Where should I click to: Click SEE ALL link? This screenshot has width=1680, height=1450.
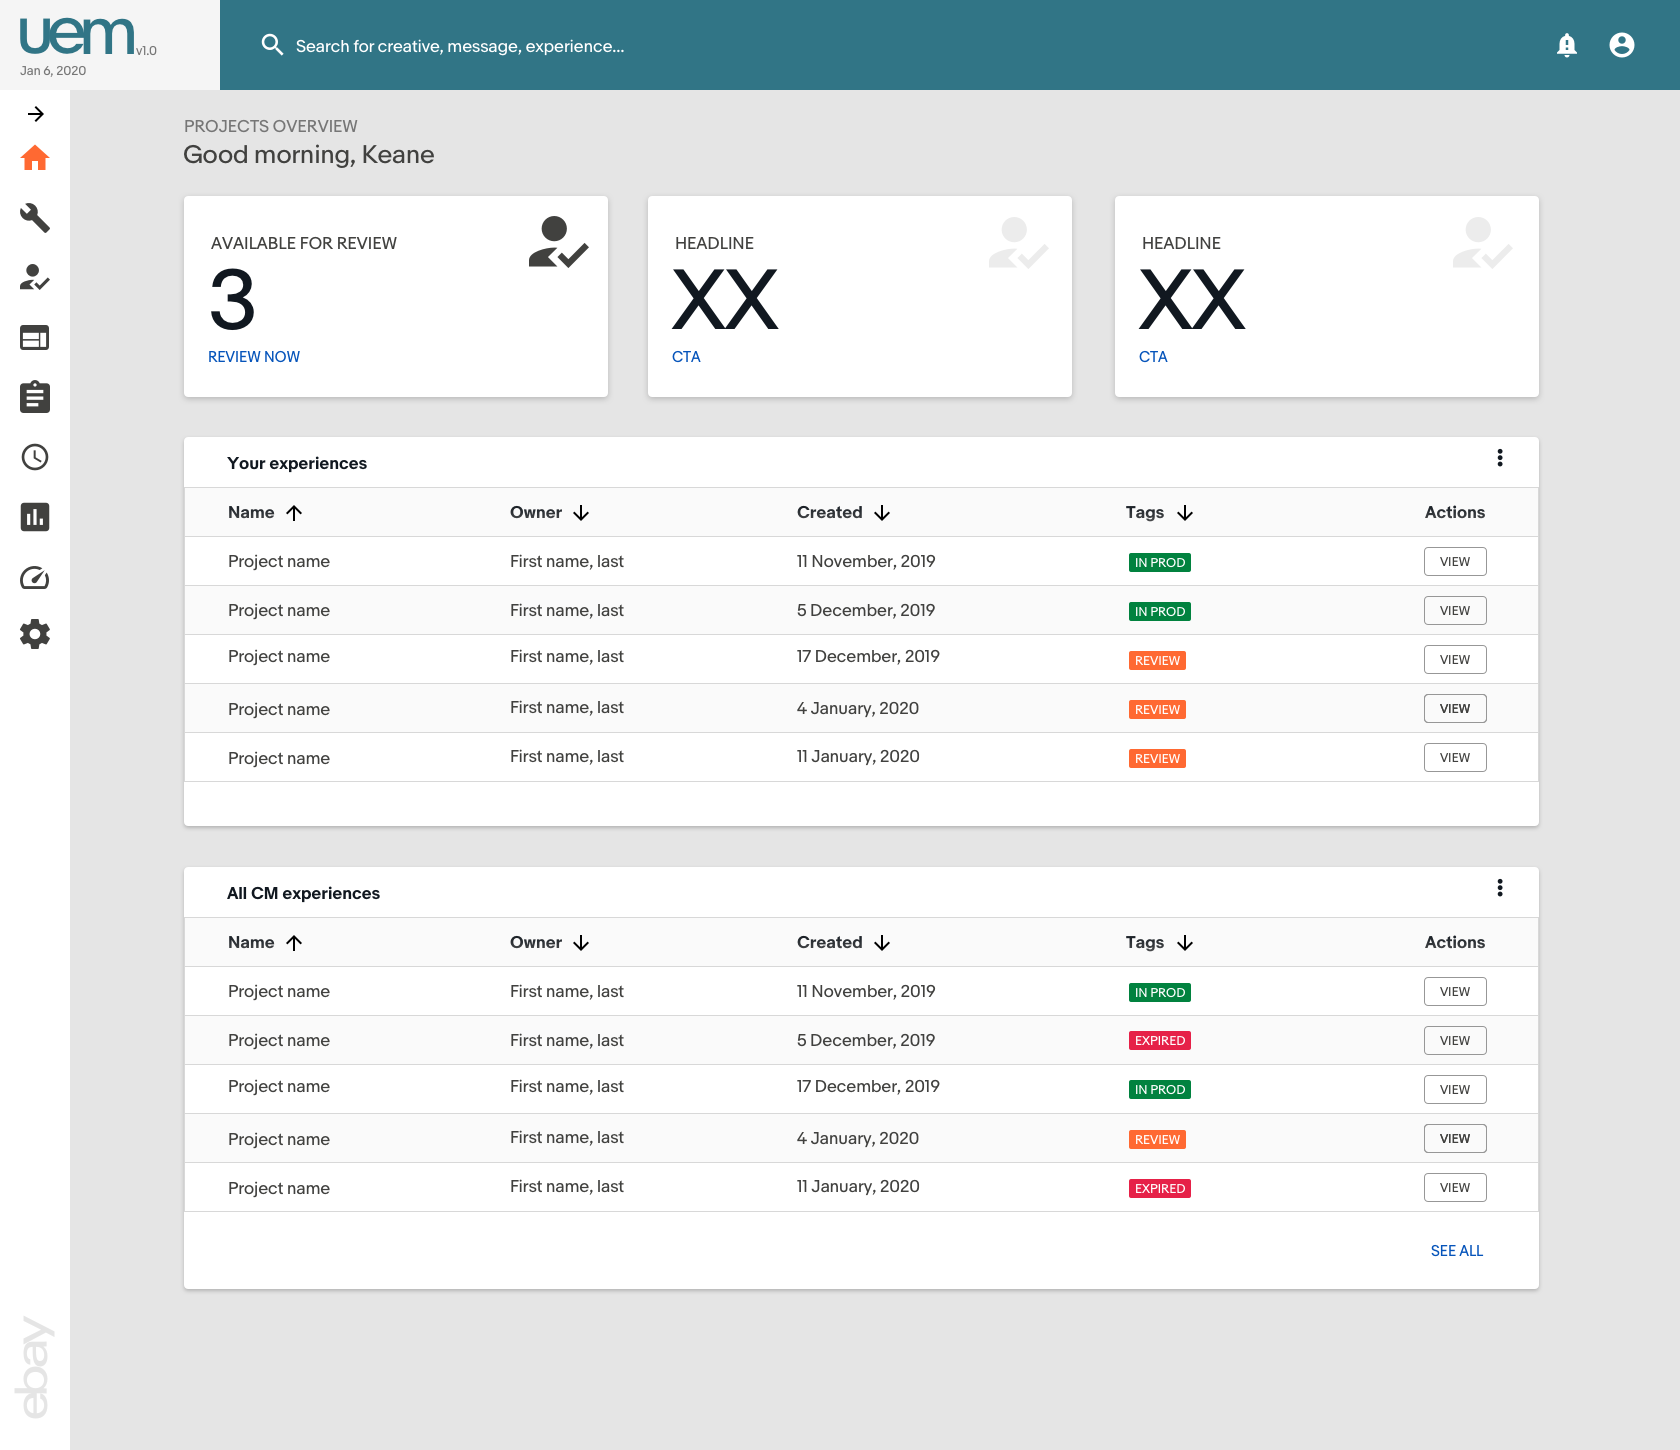[1456, 1251]
